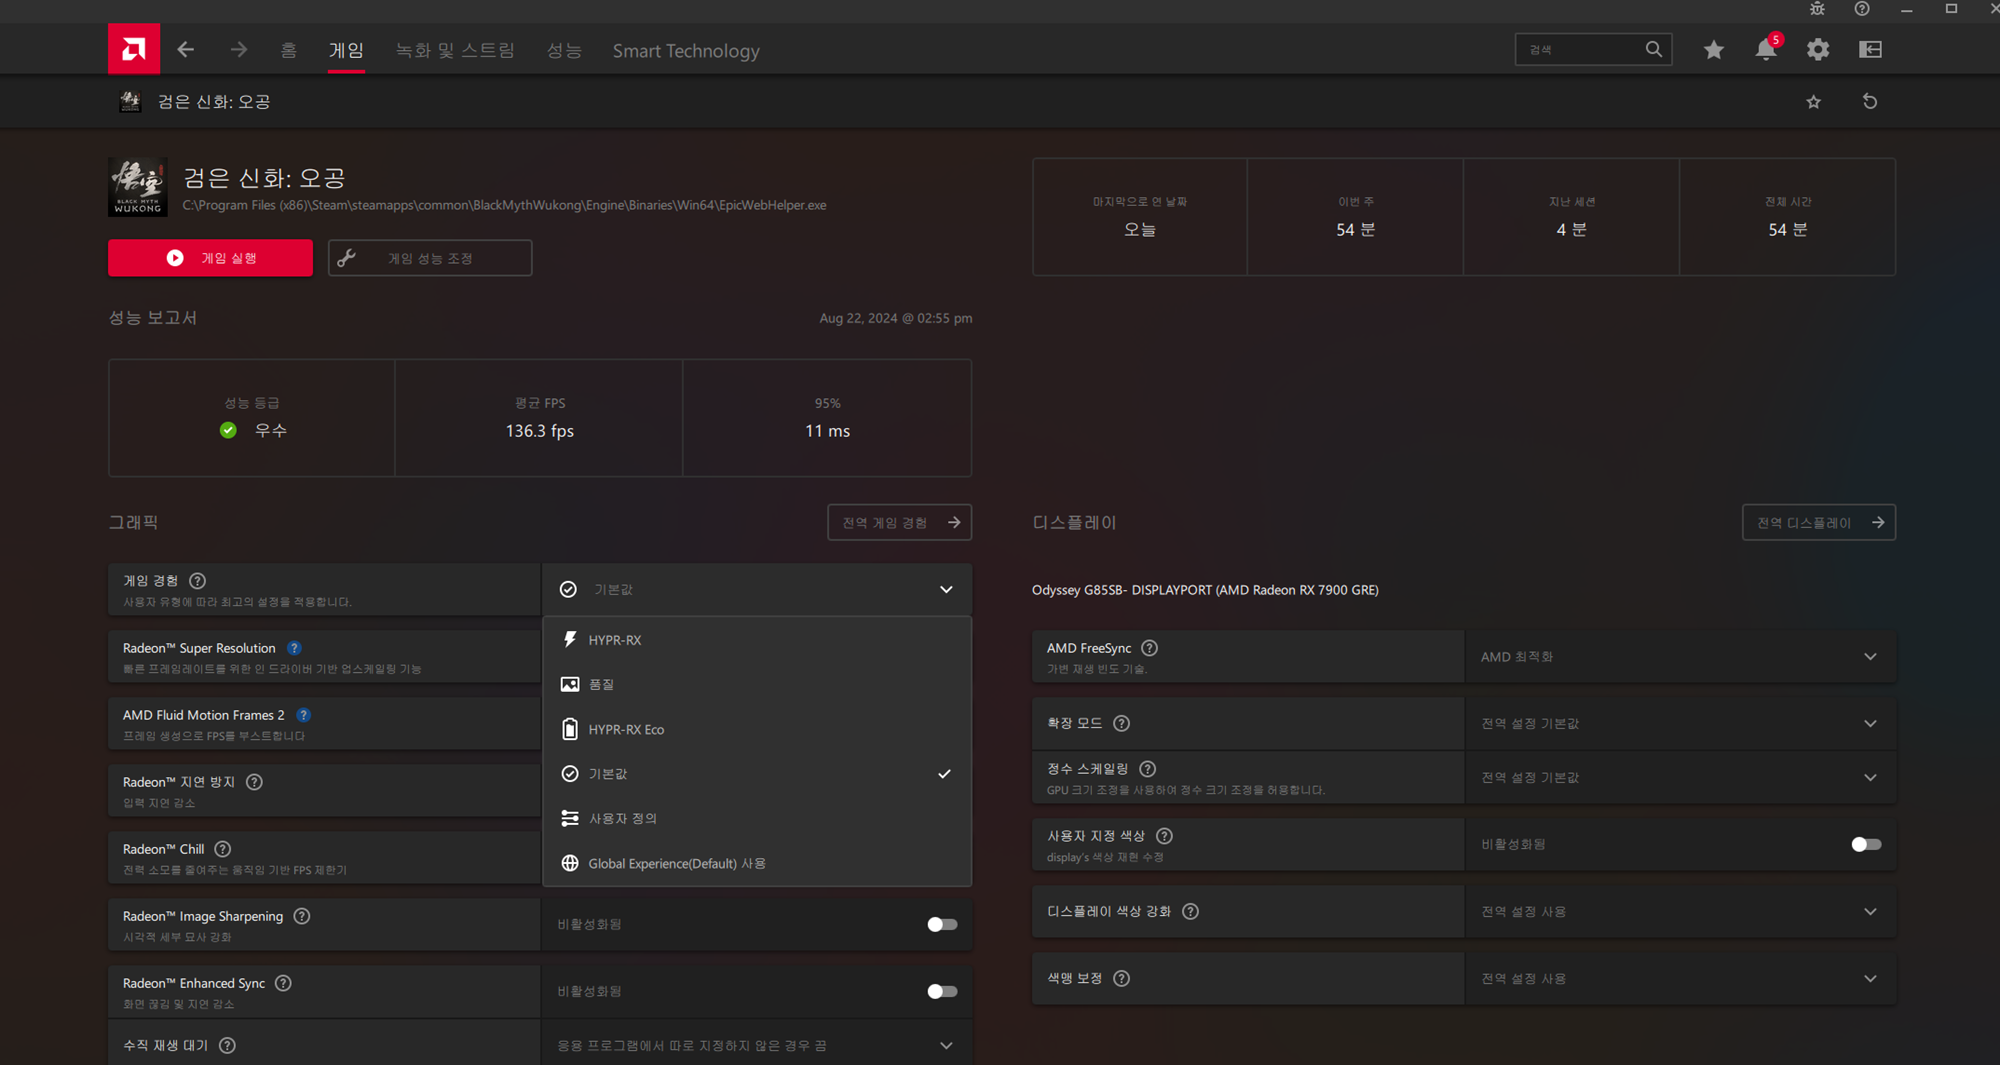Screen dimensions: 2000x1065
Task: Select HYPR-RX Eco profile option
Action: pyautogui.click(x=757, y=729)
